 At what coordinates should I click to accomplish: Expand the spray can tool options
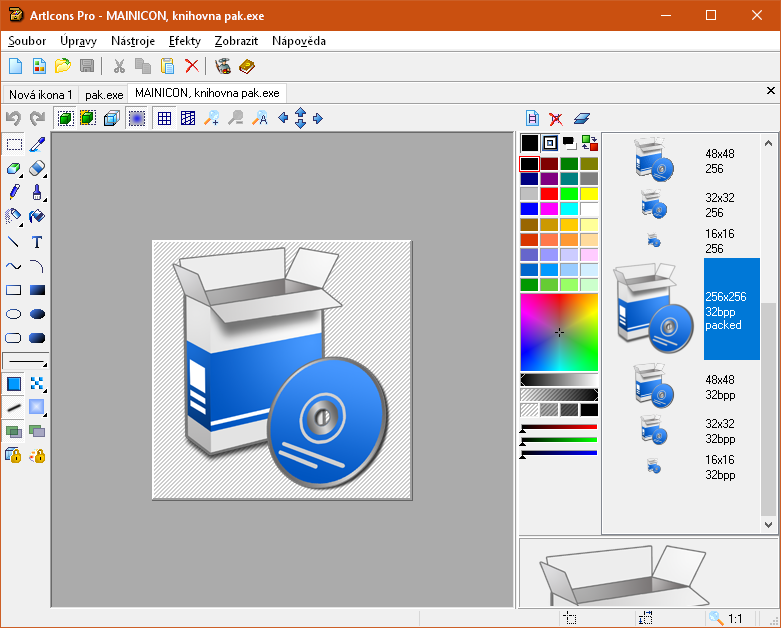pos(21,223)
